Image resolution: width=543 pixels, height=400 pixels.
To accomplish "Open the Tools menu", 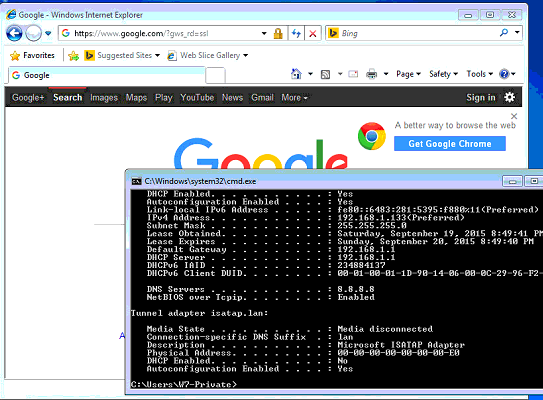I will (x=480, y=74).
